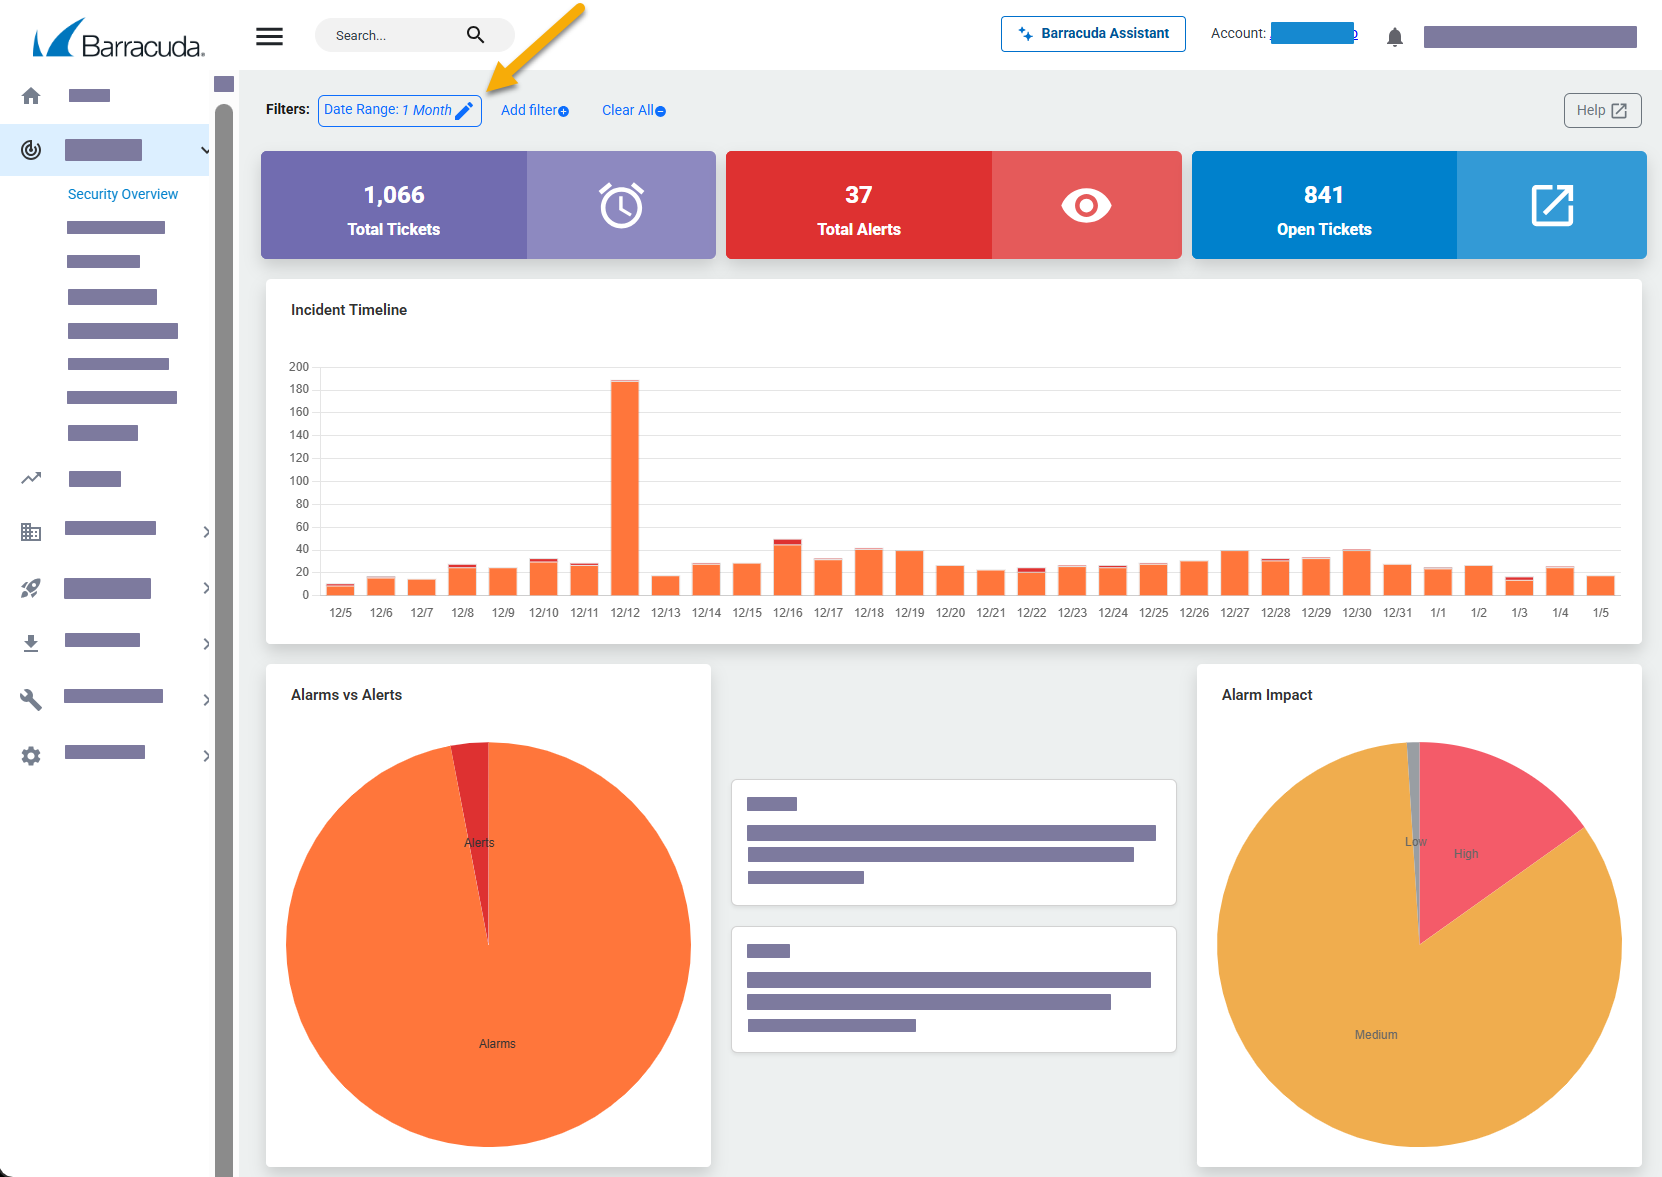Expand the rocket sidebar section chevron
The image size is (1662, 1177).
[206, 588]
